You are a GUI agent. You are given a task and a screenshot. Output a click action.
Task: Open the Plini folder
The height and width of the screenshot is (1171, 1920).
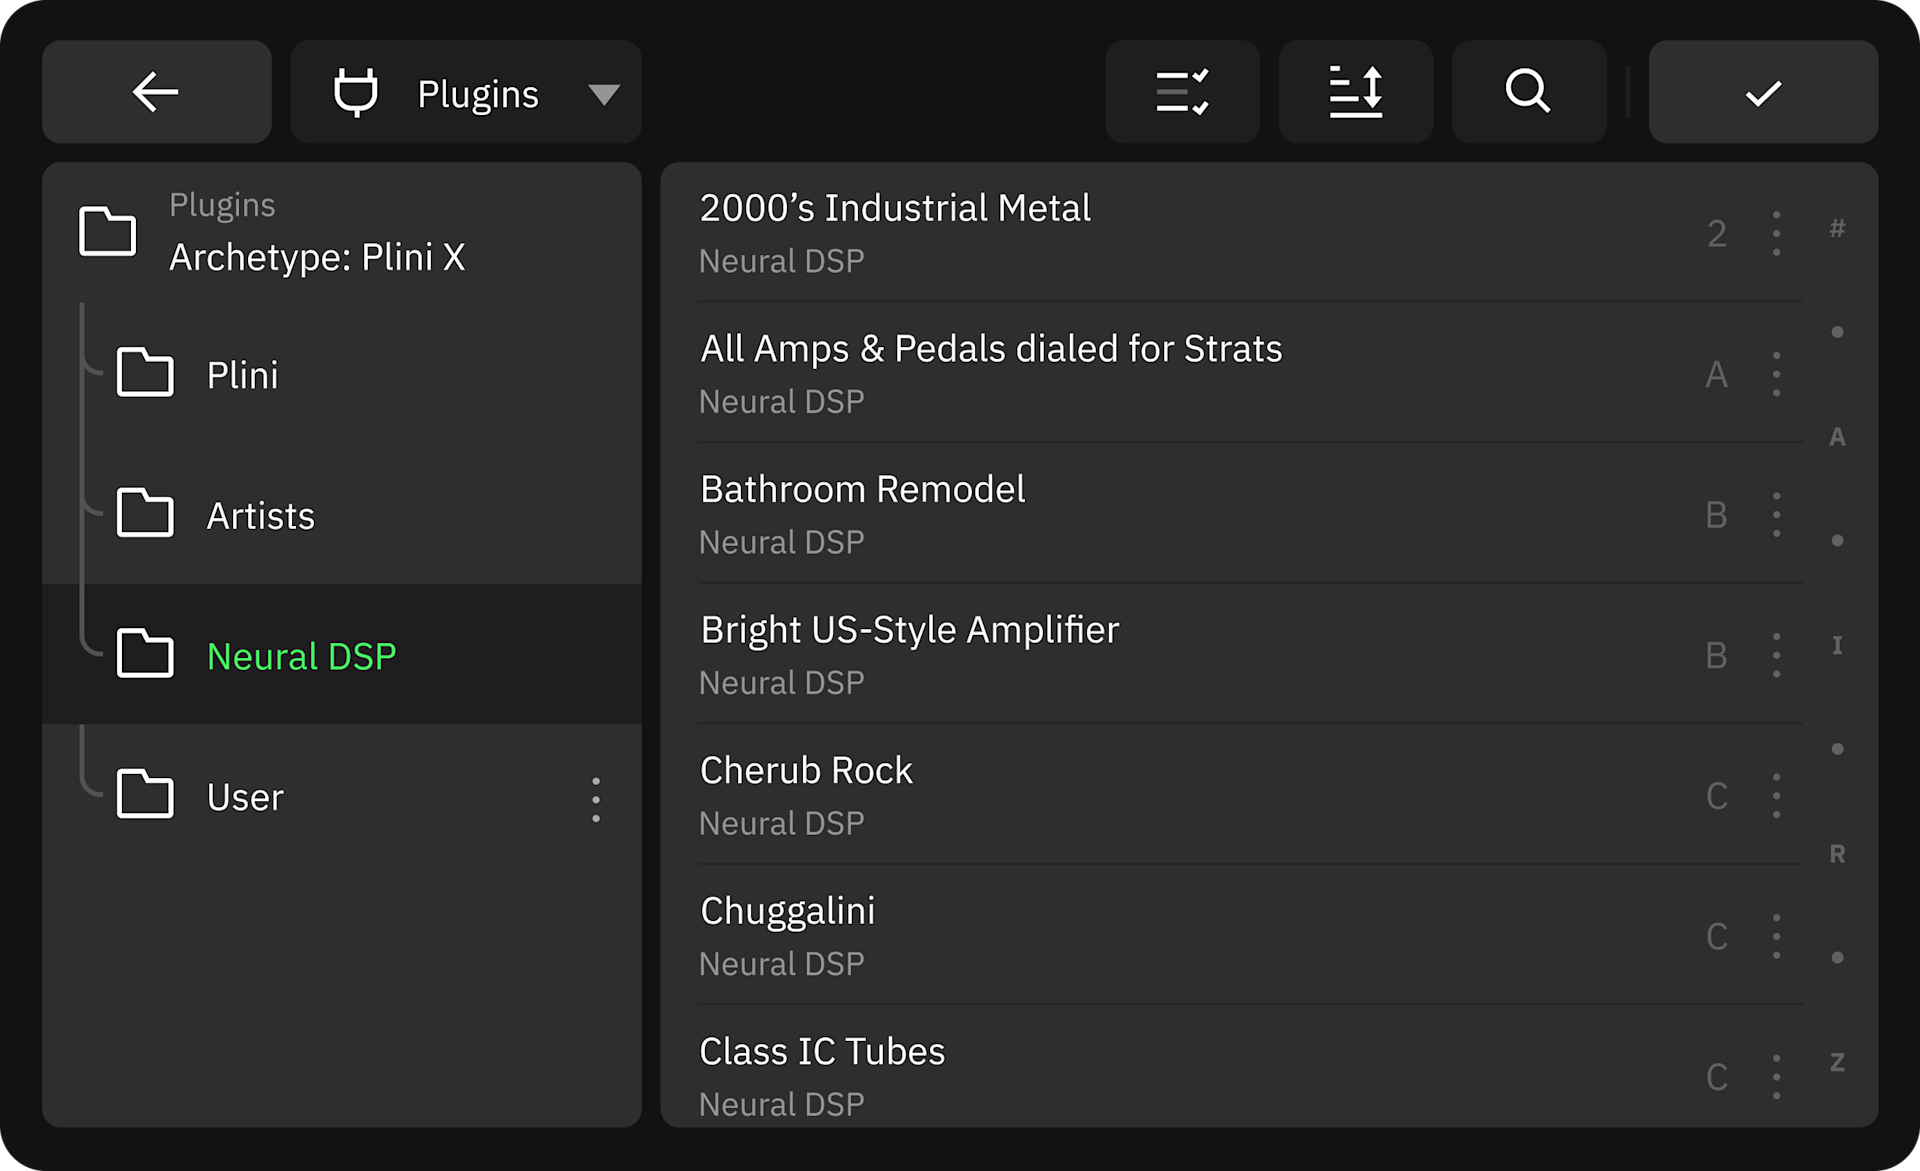pyautogui.click(x=242, y=375)
